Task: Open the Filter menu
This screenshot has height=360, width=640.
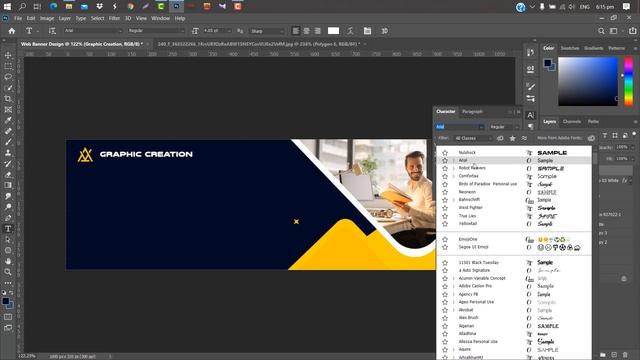Action: point(114,18)
